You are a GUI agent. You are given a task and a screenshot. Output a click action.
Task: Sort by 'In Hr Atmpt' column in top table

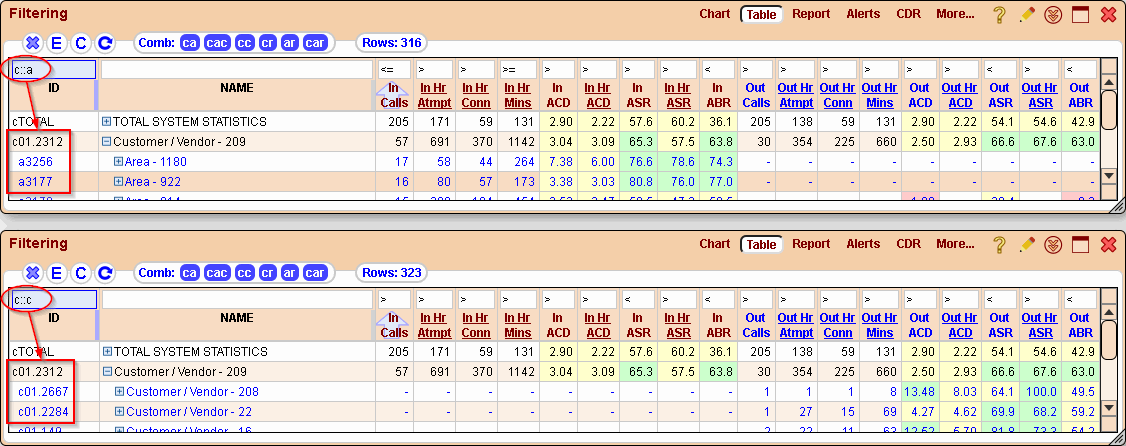pyautogui.click(x=435, y=95)
